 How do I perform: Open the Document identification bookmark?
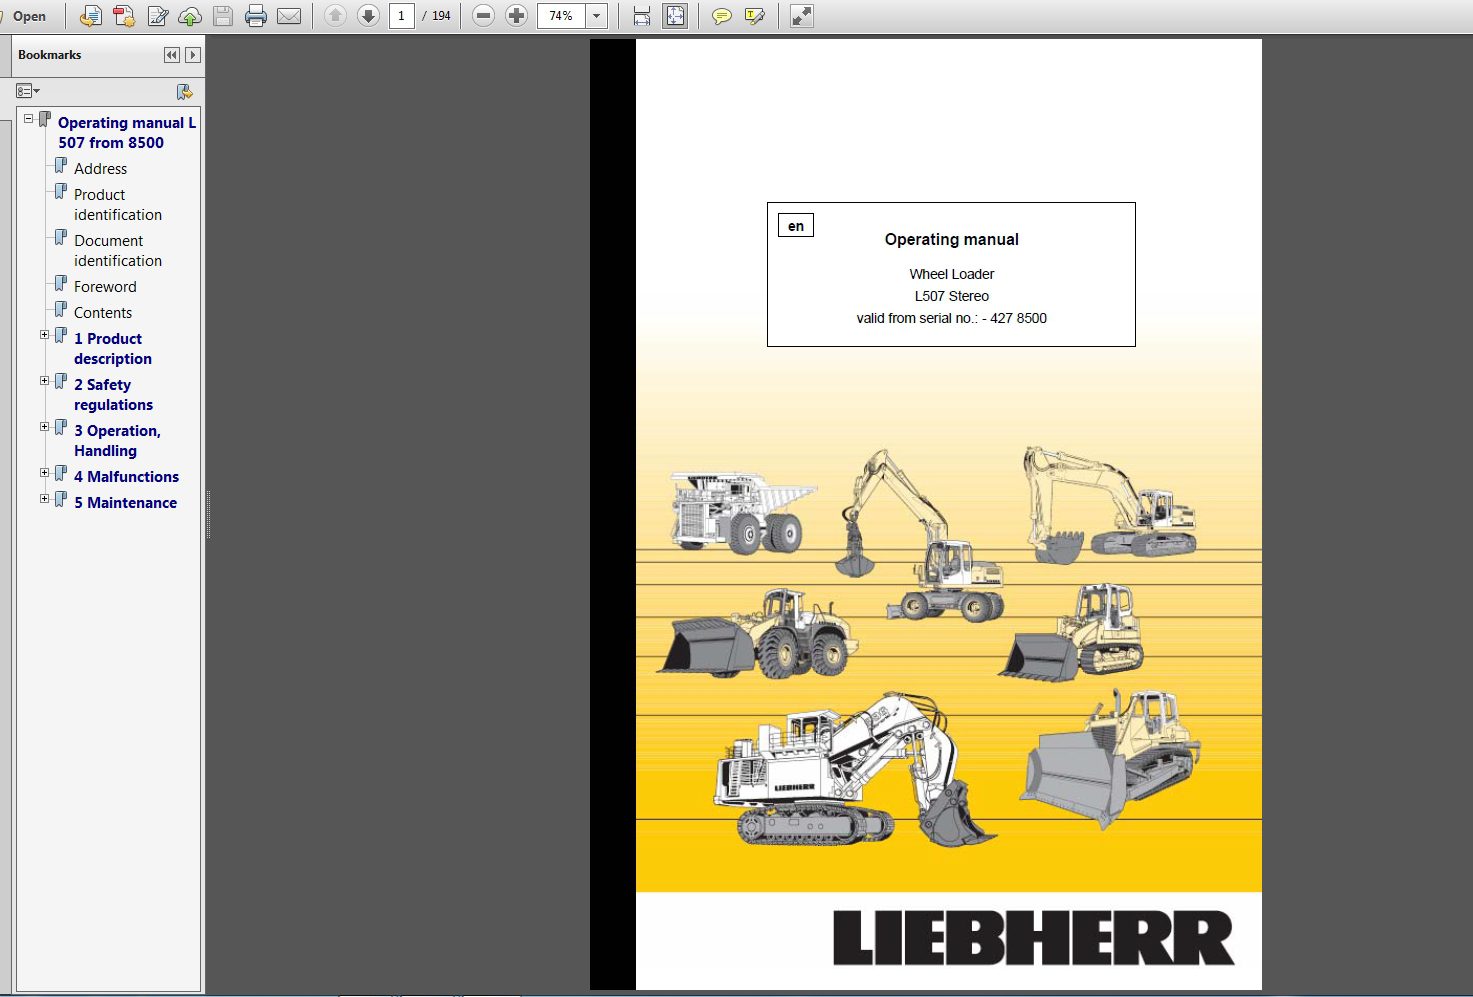tap(118, 250)
